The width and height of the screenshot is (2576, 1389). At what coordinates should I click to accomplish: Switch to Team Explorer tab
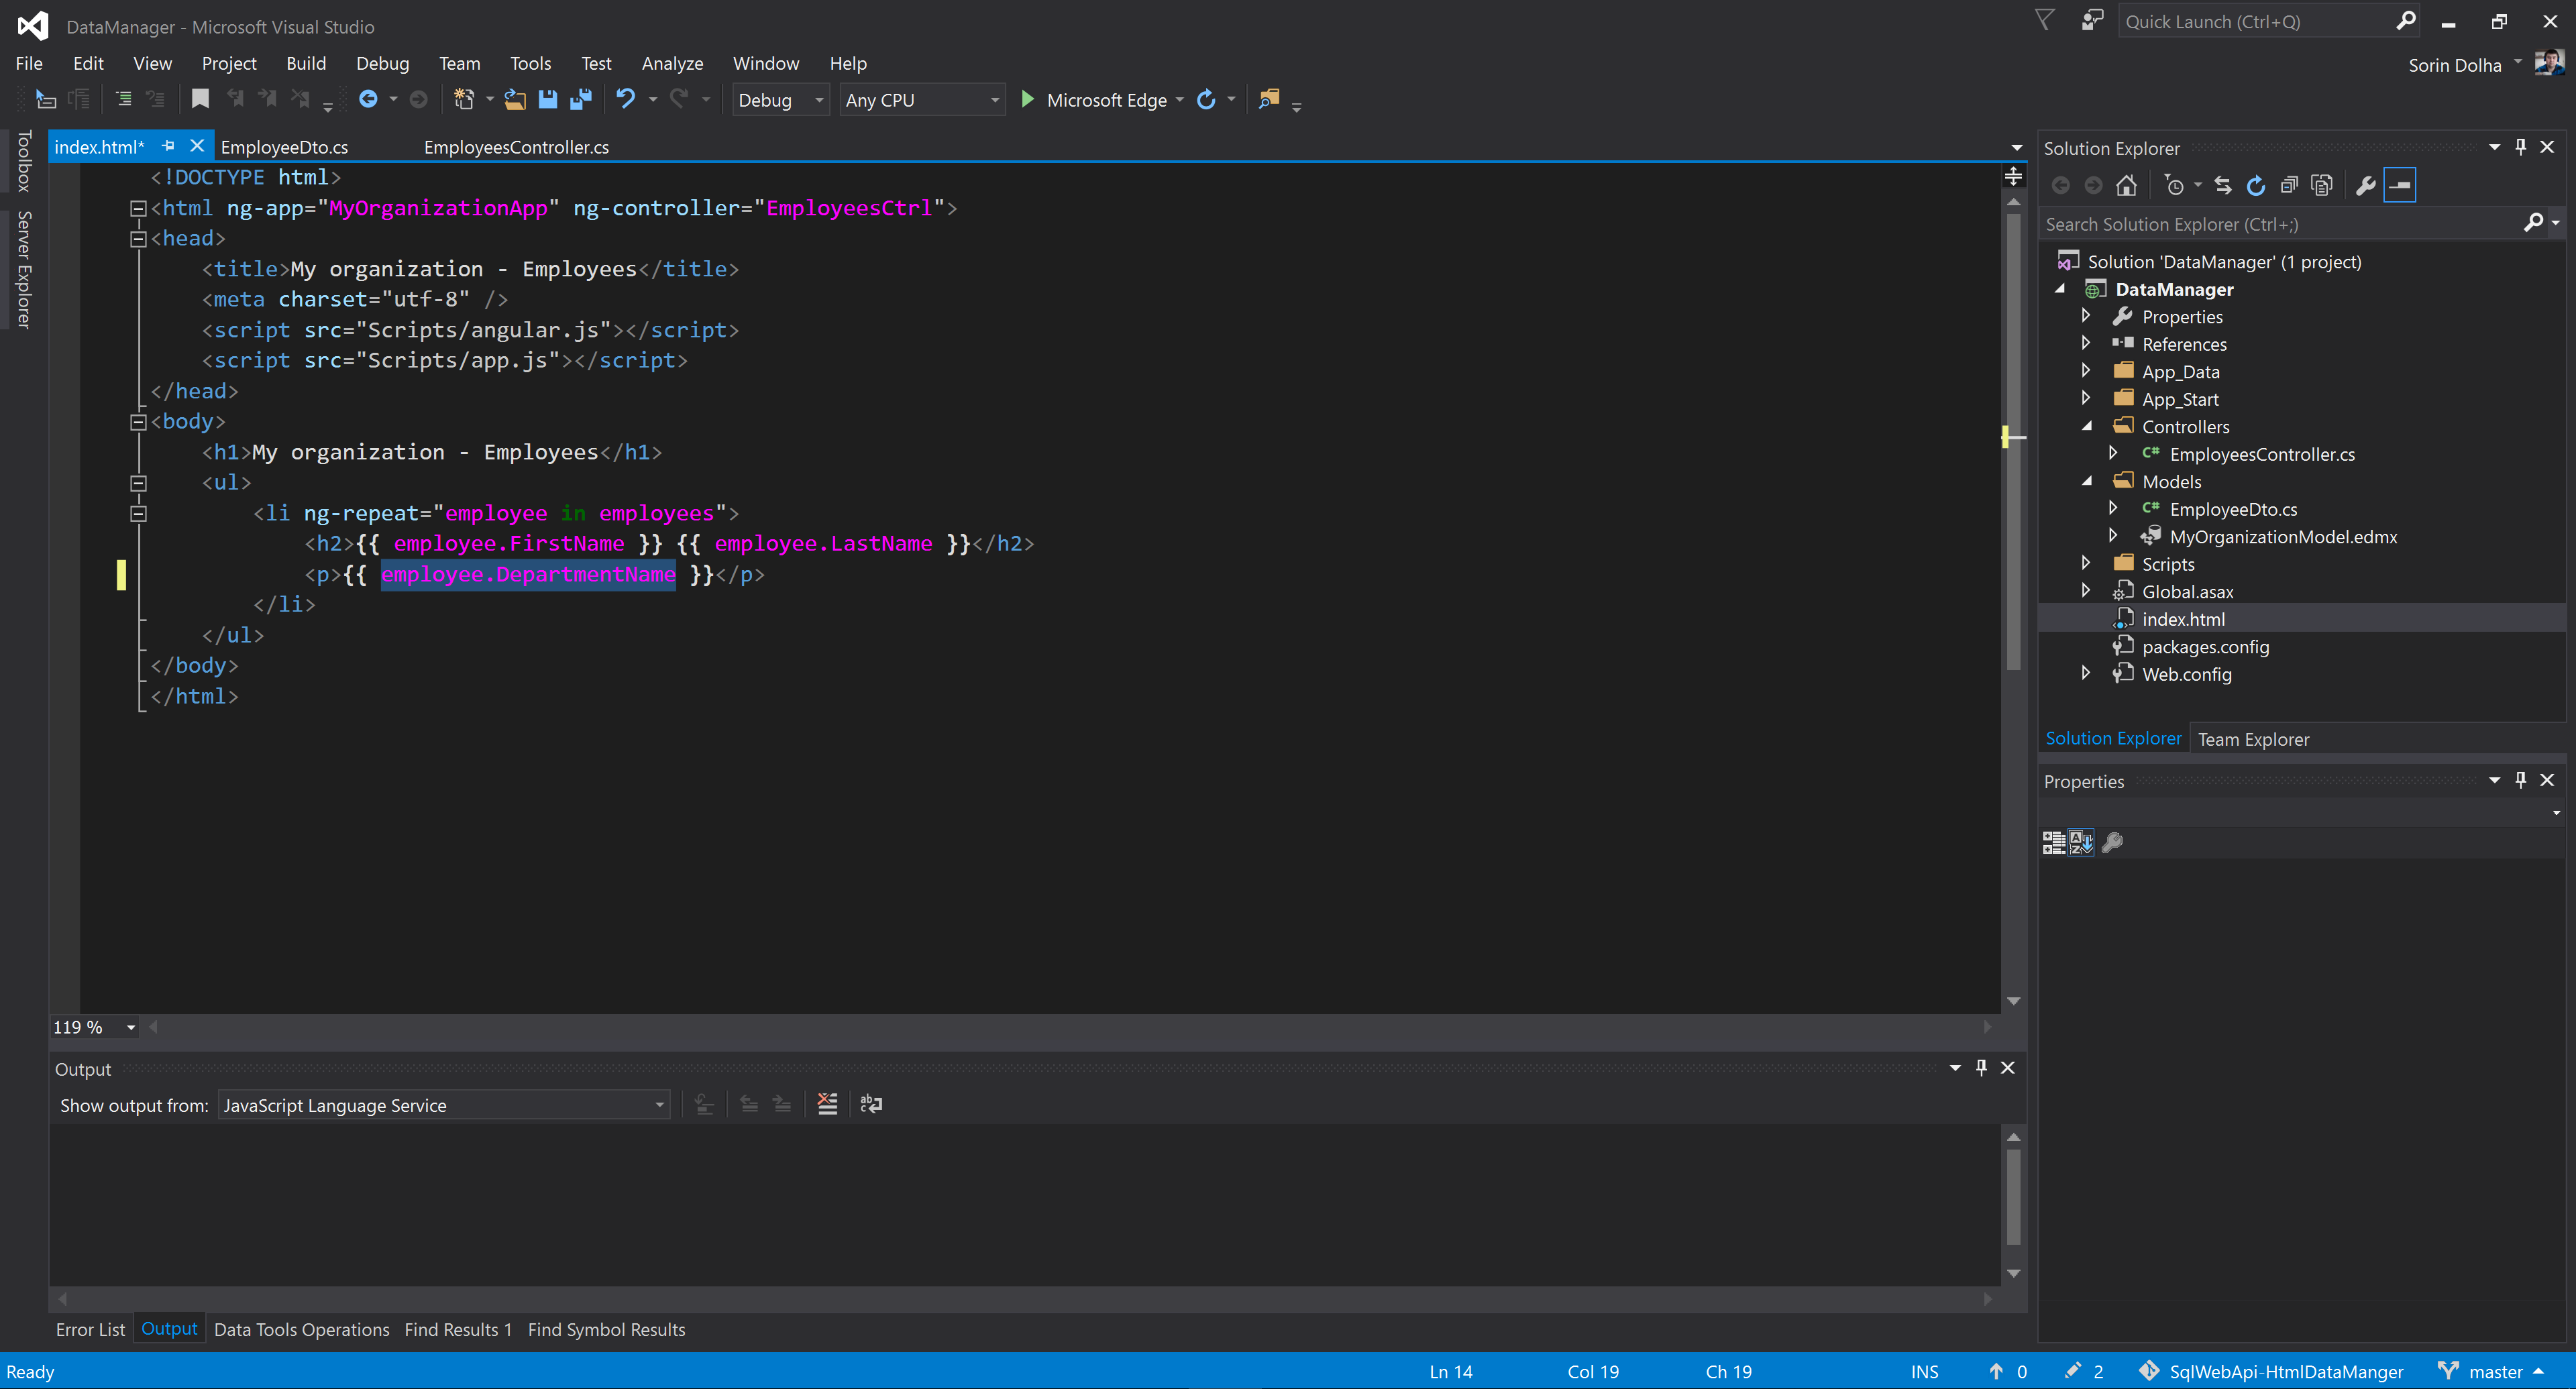[x=2253, y=739]
